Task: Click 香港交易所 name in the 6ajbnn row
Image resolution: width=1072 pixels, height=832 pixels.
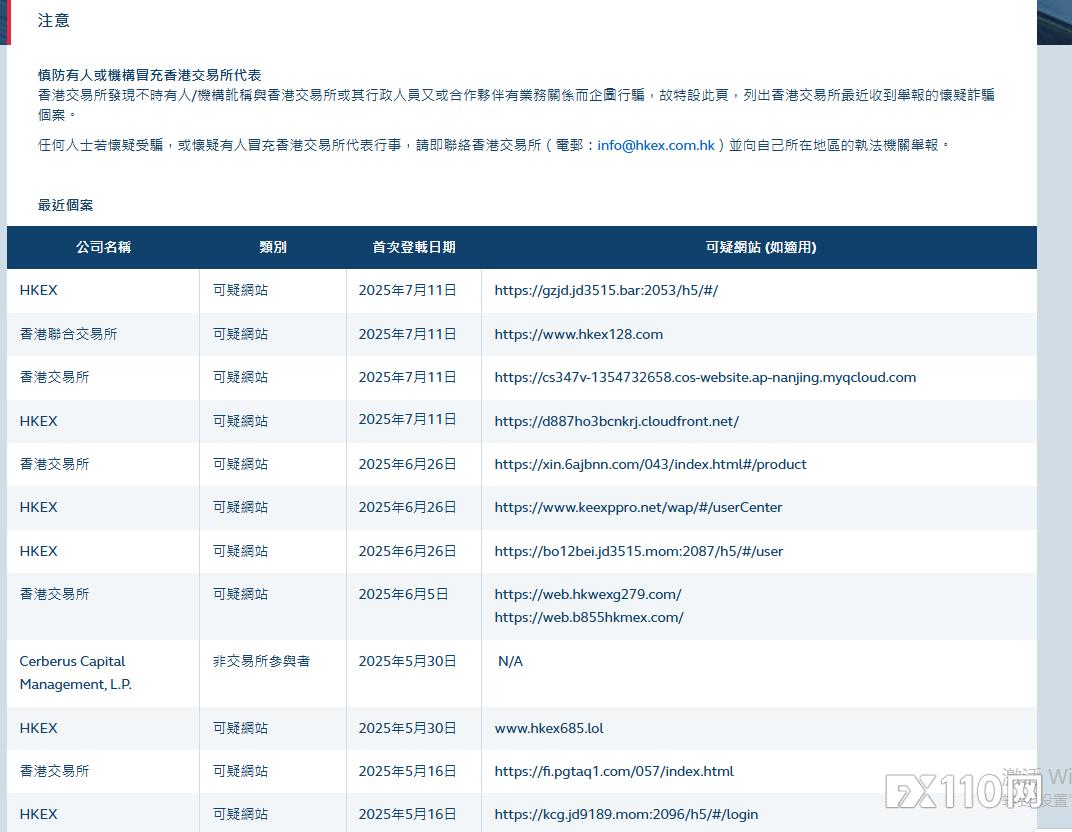Action: click(54, 464)
